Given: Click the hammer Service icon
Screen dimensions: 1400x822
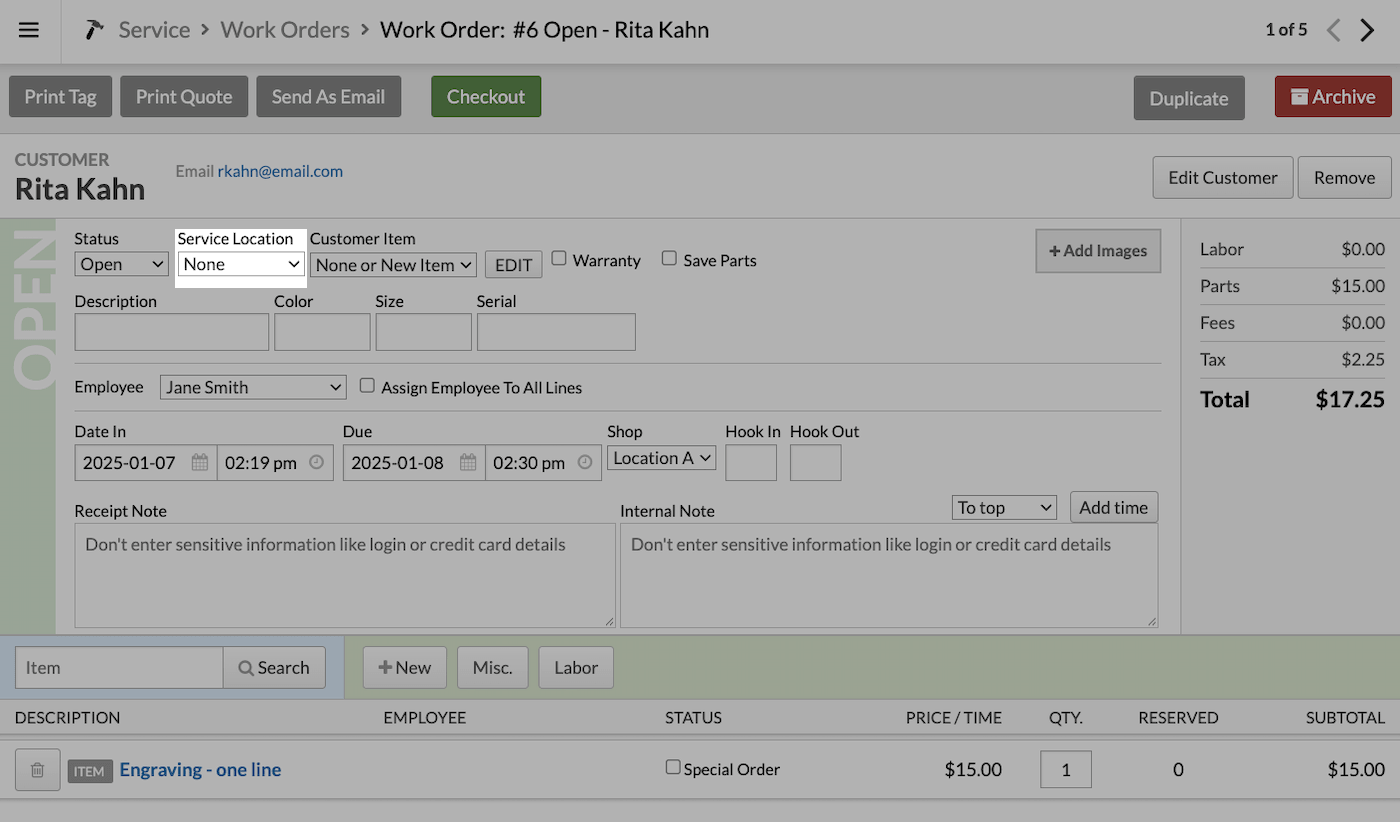Looking at the screenshot, I should 95,30.
